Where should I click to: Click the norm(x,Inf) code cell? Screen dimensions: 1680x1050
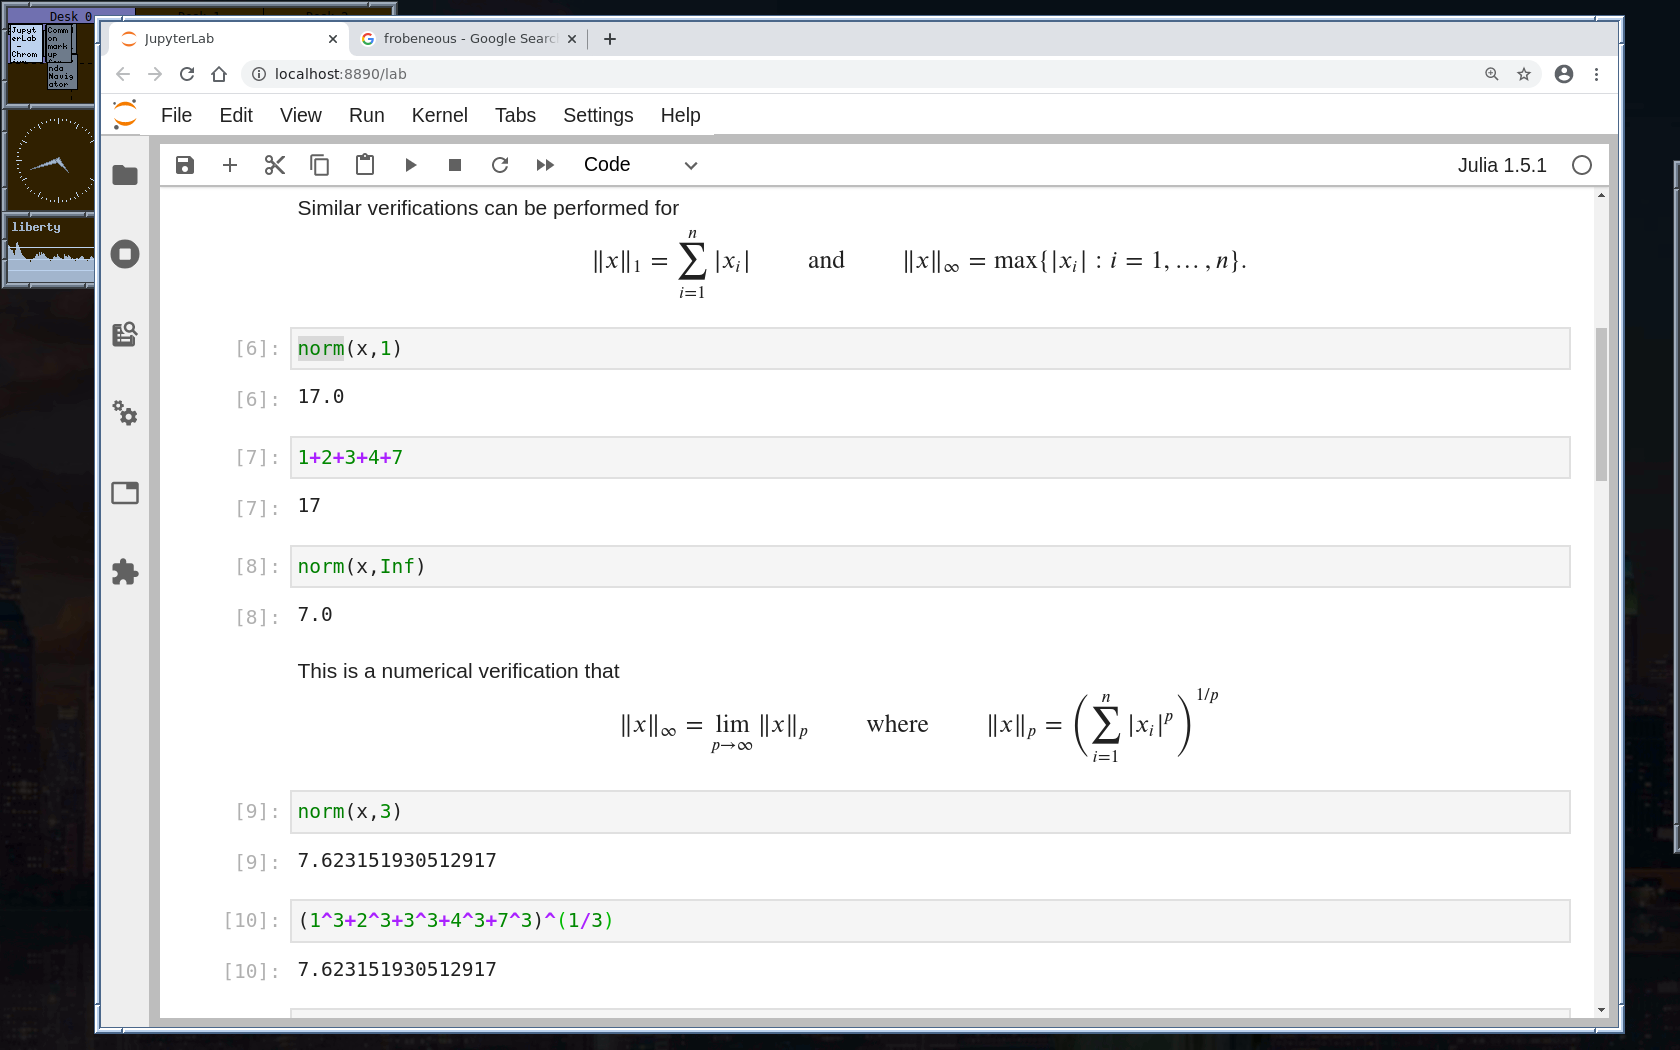pos(930,567)
